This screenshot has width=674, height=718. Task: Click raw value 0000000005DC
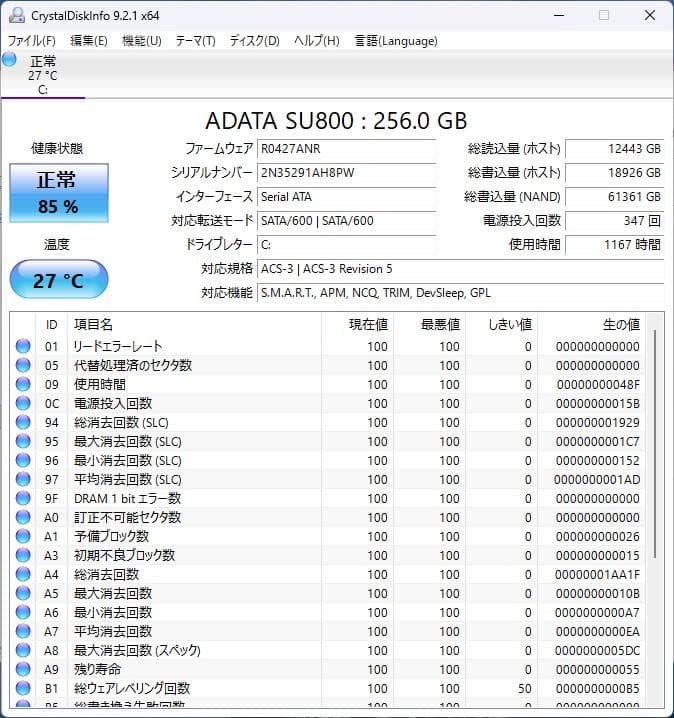point(597,651)
